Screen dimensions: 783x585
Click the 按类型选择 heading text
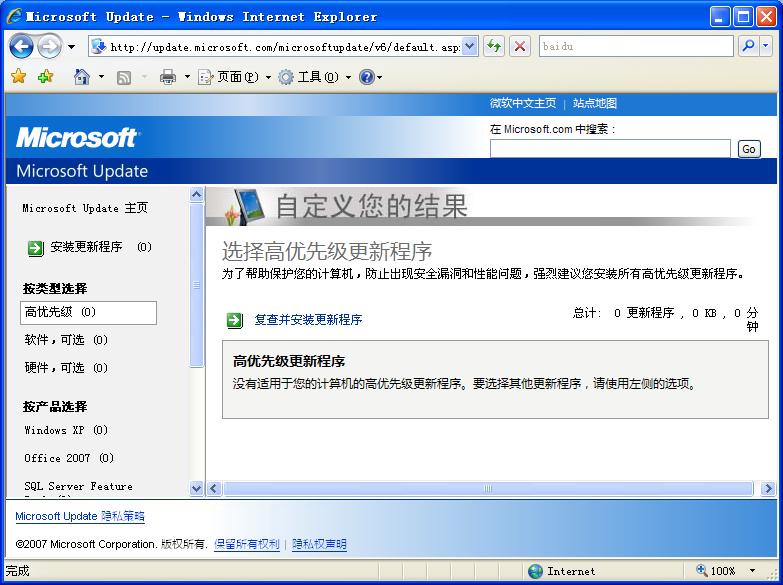(55, 289)
